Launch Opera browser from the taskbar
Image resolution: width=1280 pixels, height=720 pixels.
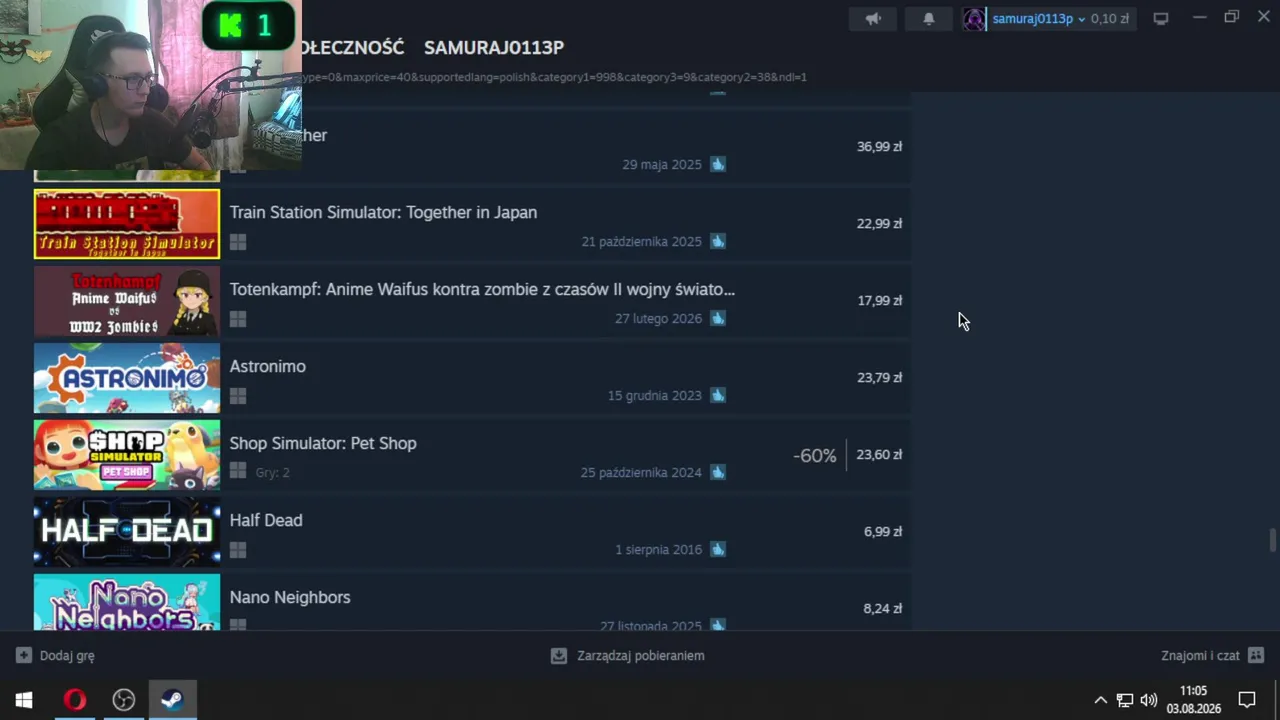point(74,700)
